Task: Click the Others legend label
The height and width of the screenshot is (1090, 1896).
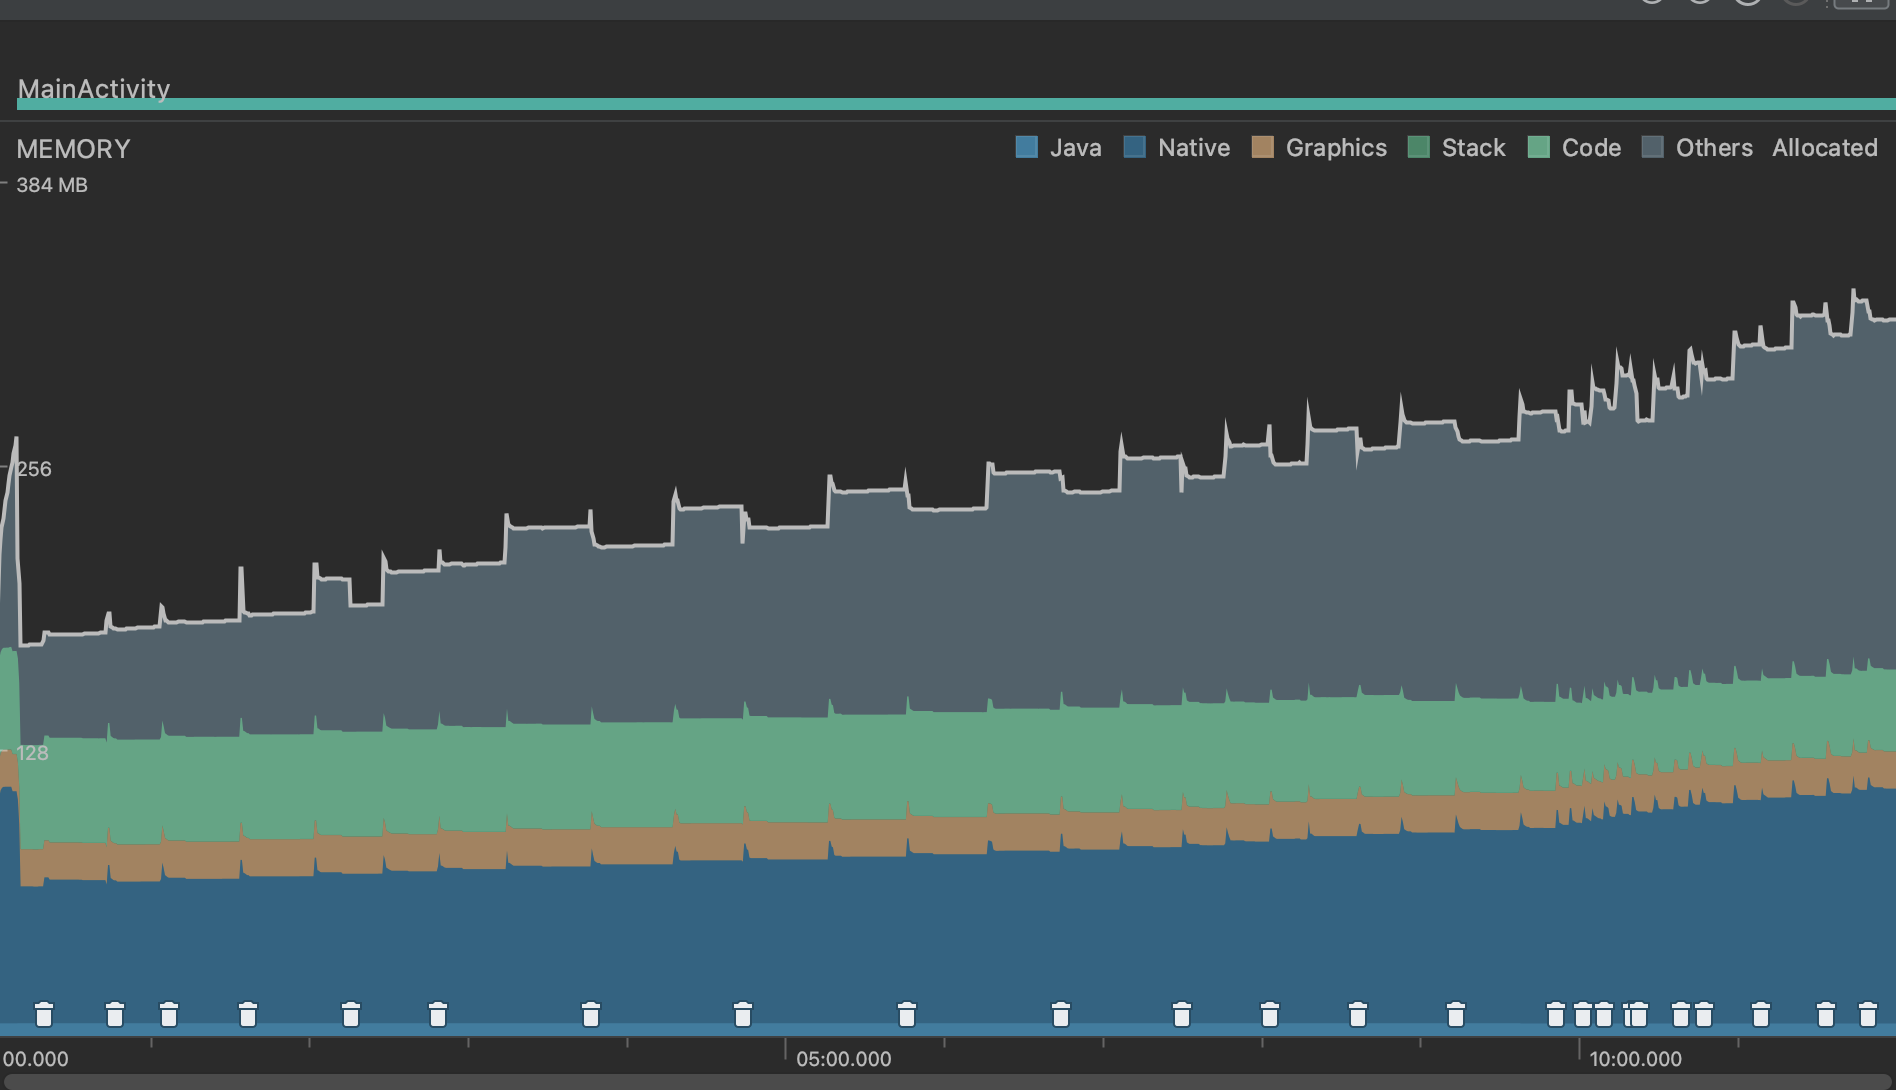Action: (1714, 147)
